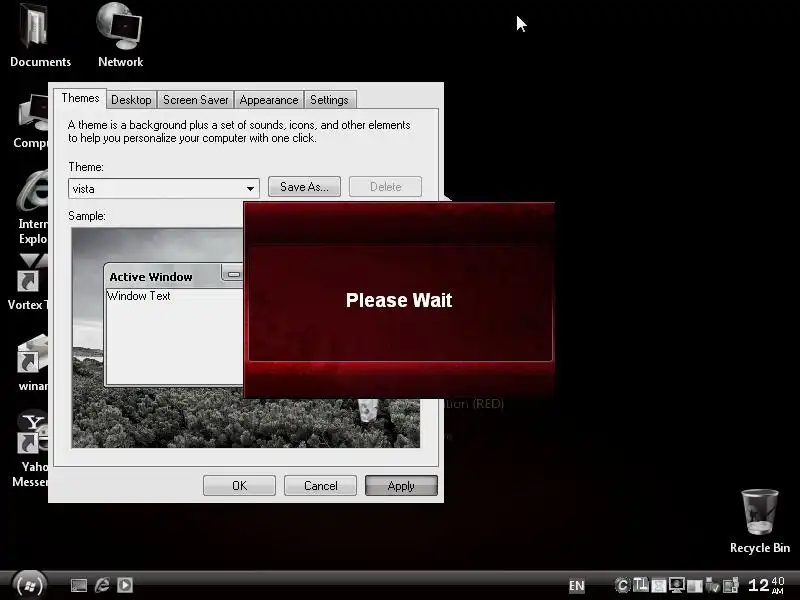The image size is (800, 600).
Task: Click the envelope tray icon
Action: coord(659,586)
